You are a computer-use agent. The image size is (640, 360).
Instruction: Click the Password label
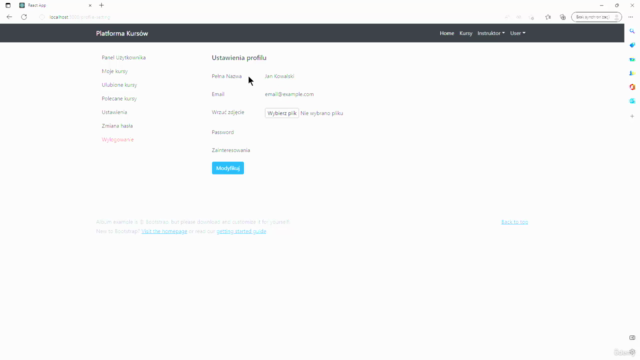click(222, 132)
